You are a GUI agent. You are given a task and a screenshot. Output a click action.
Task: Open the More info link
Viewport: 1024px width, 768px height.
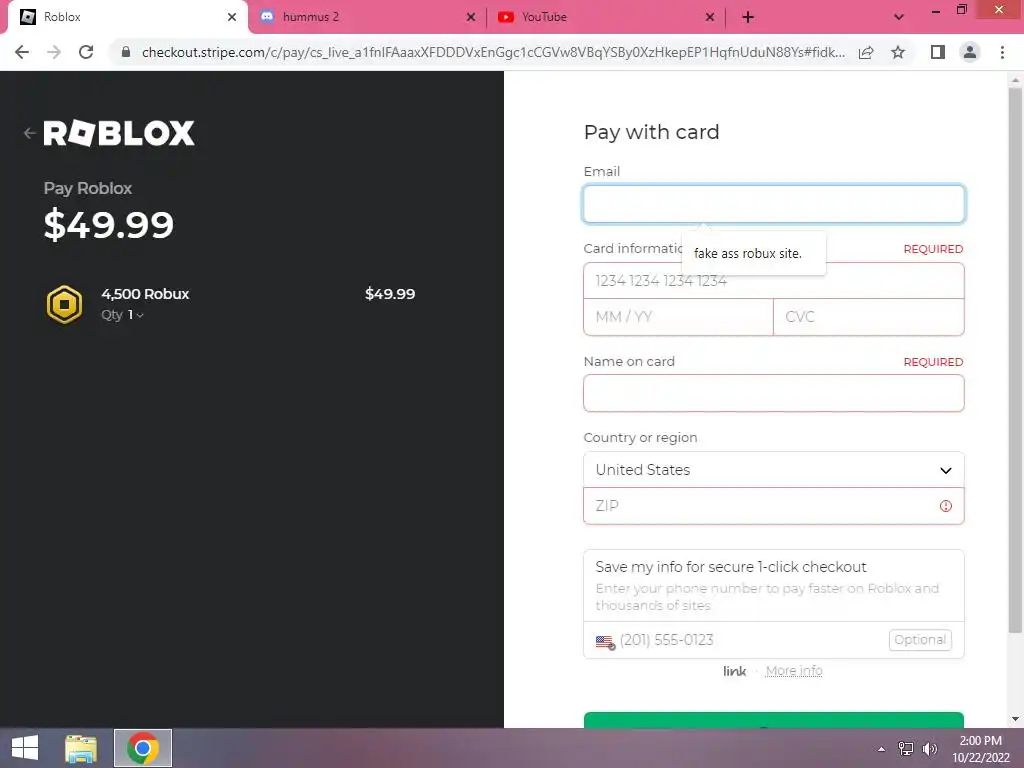pos(793,671)
